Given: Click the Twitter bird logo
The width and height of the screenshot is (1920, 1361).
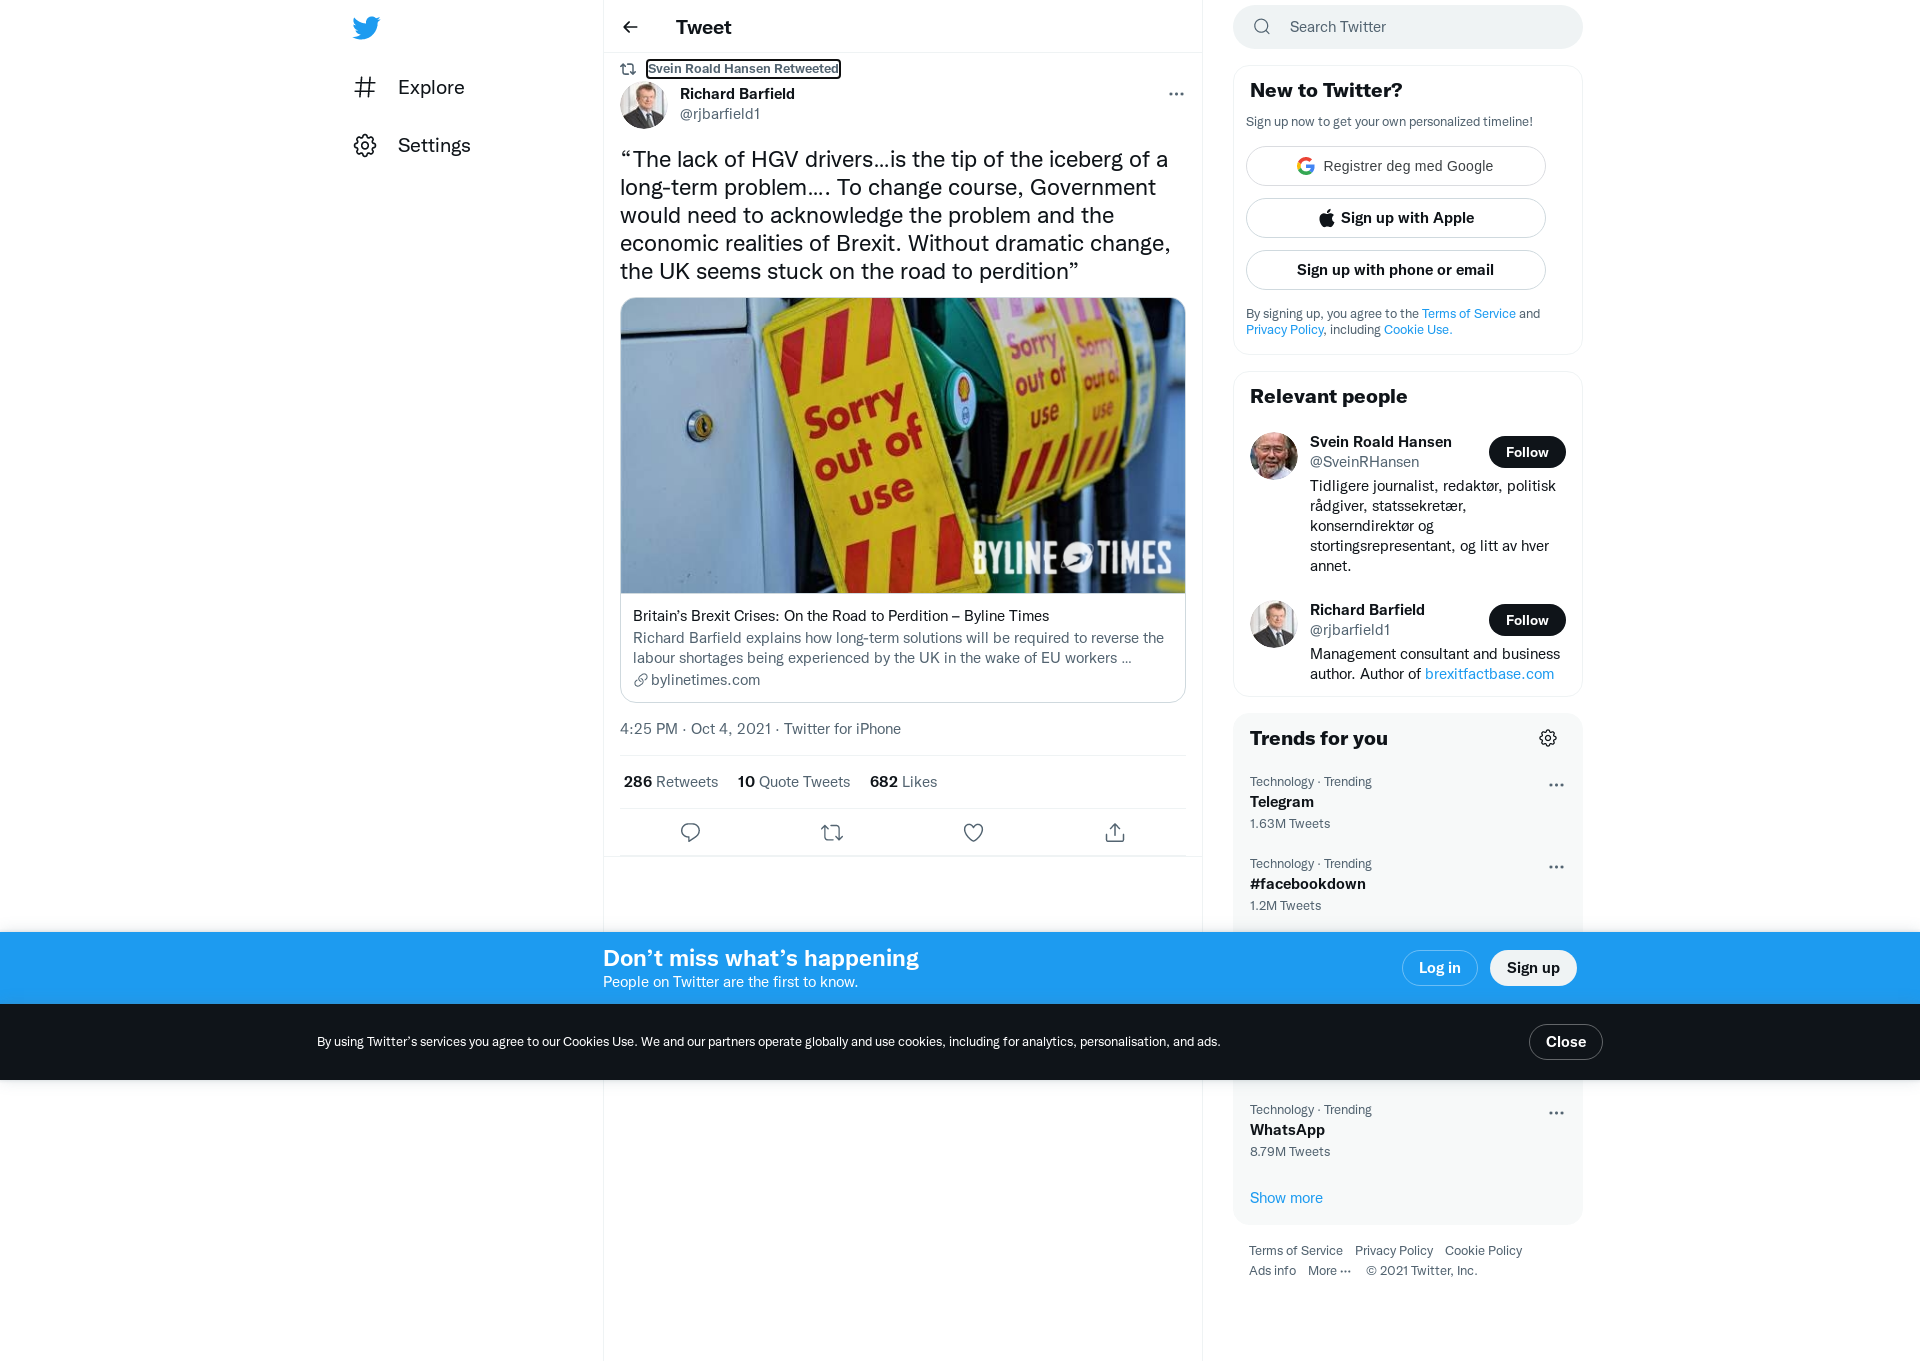Looking at the screenshot, I should click(x=366, y=28).
